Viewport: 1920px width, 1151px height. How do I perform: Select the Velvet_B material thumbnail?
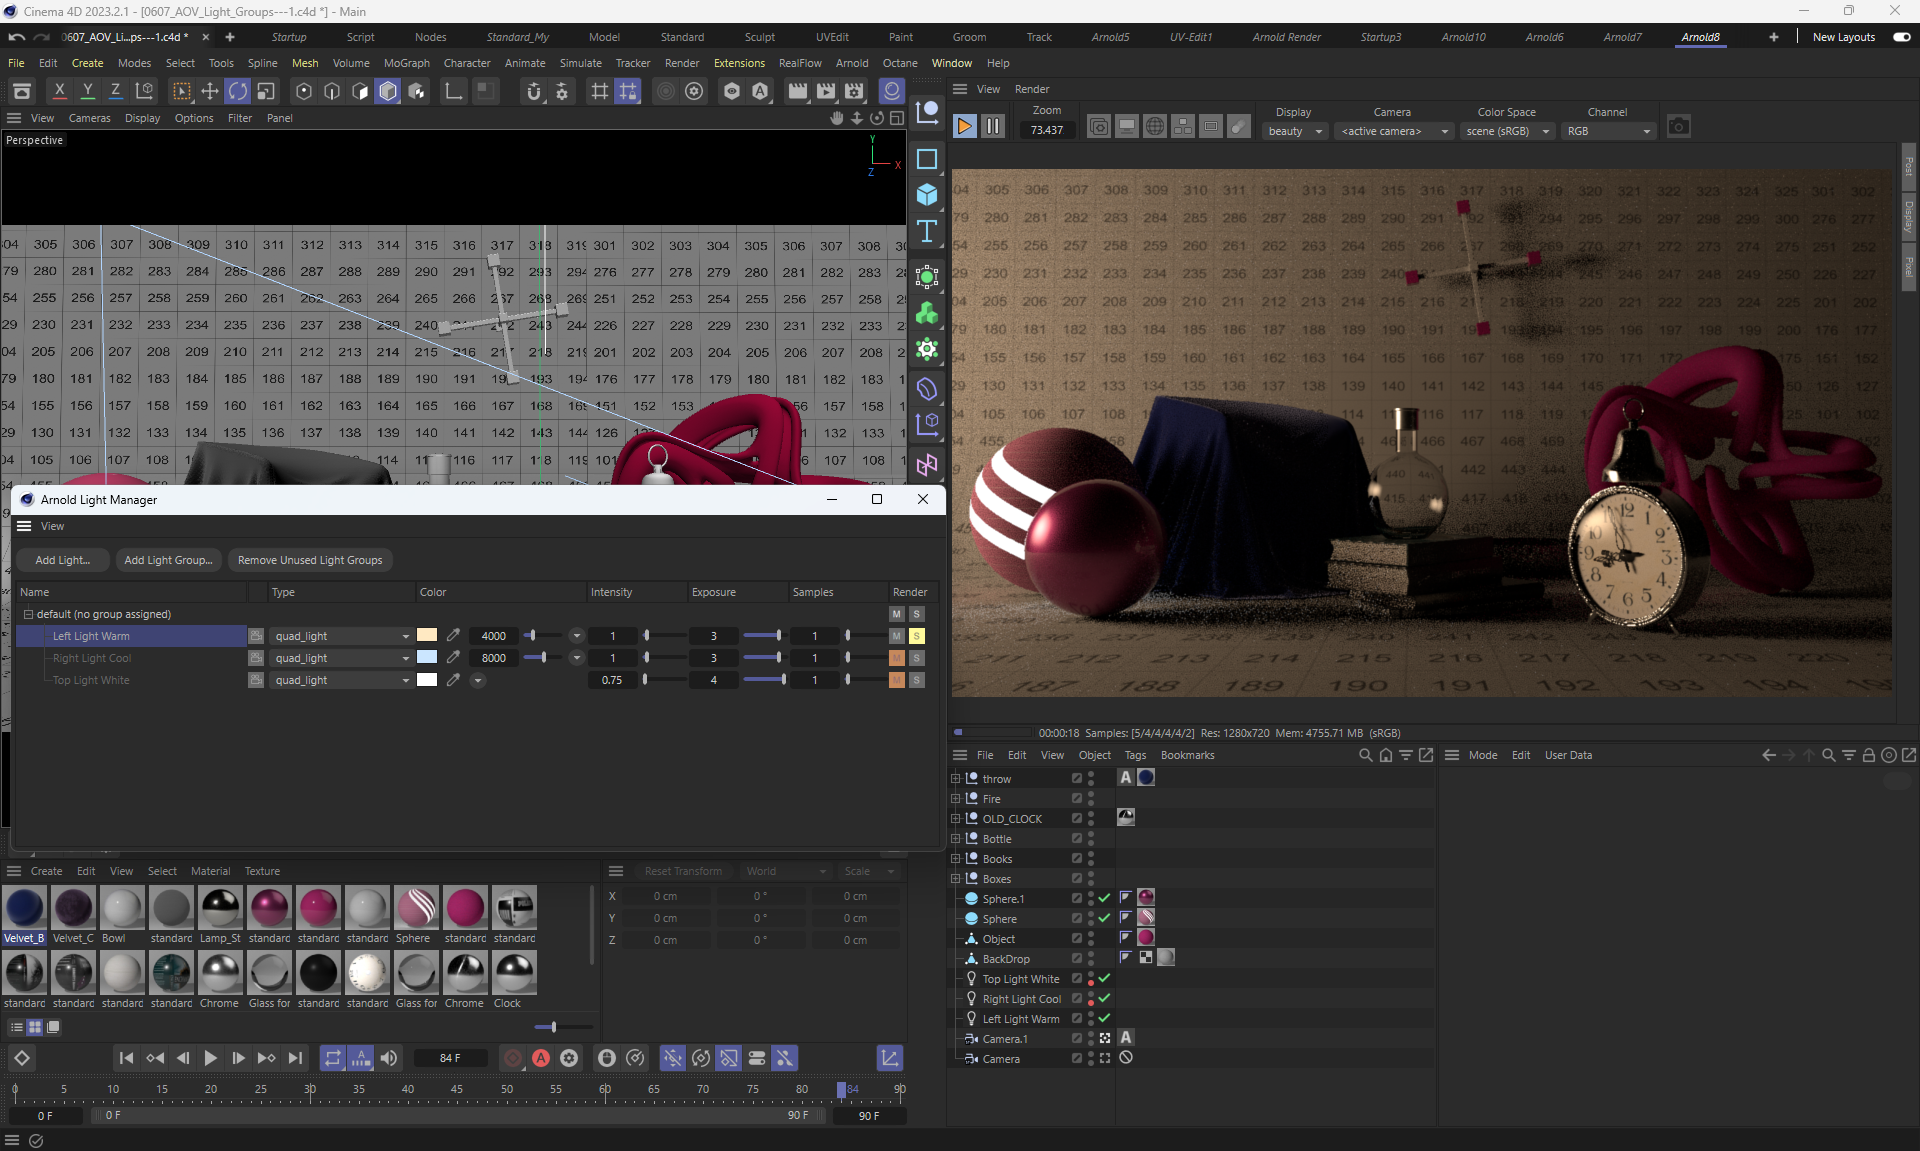click(x=24, y=908)
